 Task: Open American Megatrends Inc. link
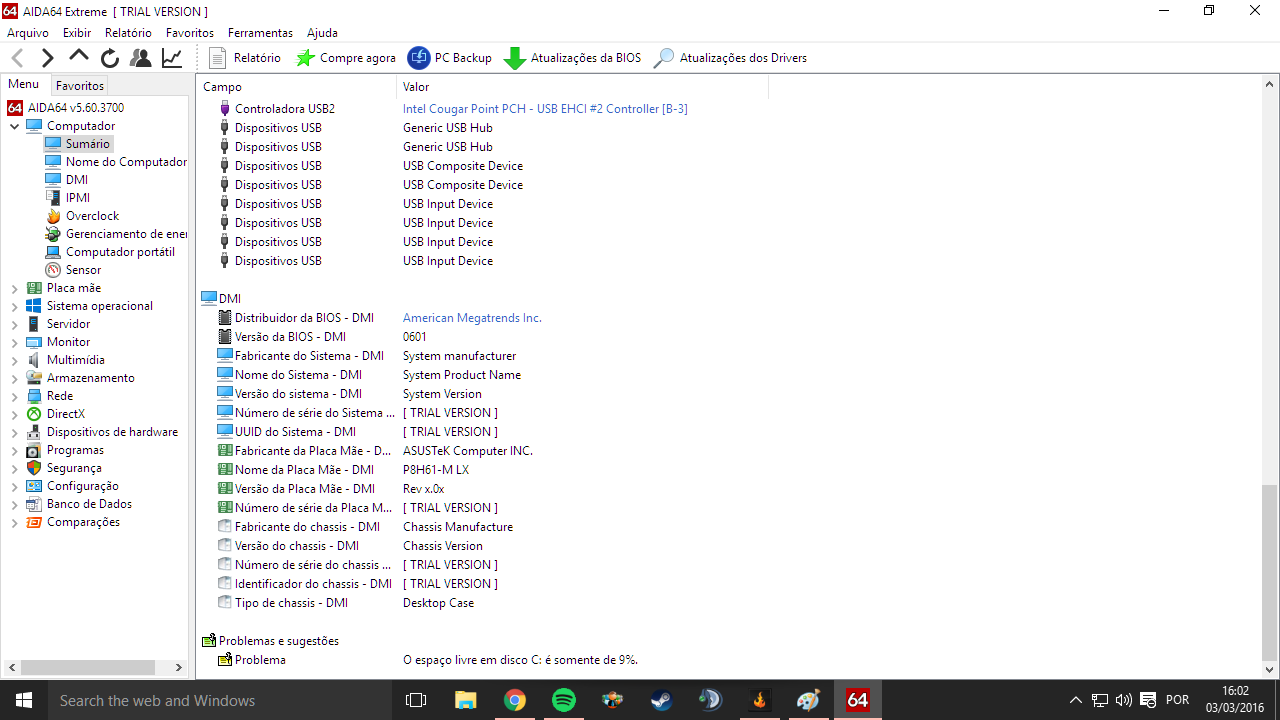tap(472, 318)
